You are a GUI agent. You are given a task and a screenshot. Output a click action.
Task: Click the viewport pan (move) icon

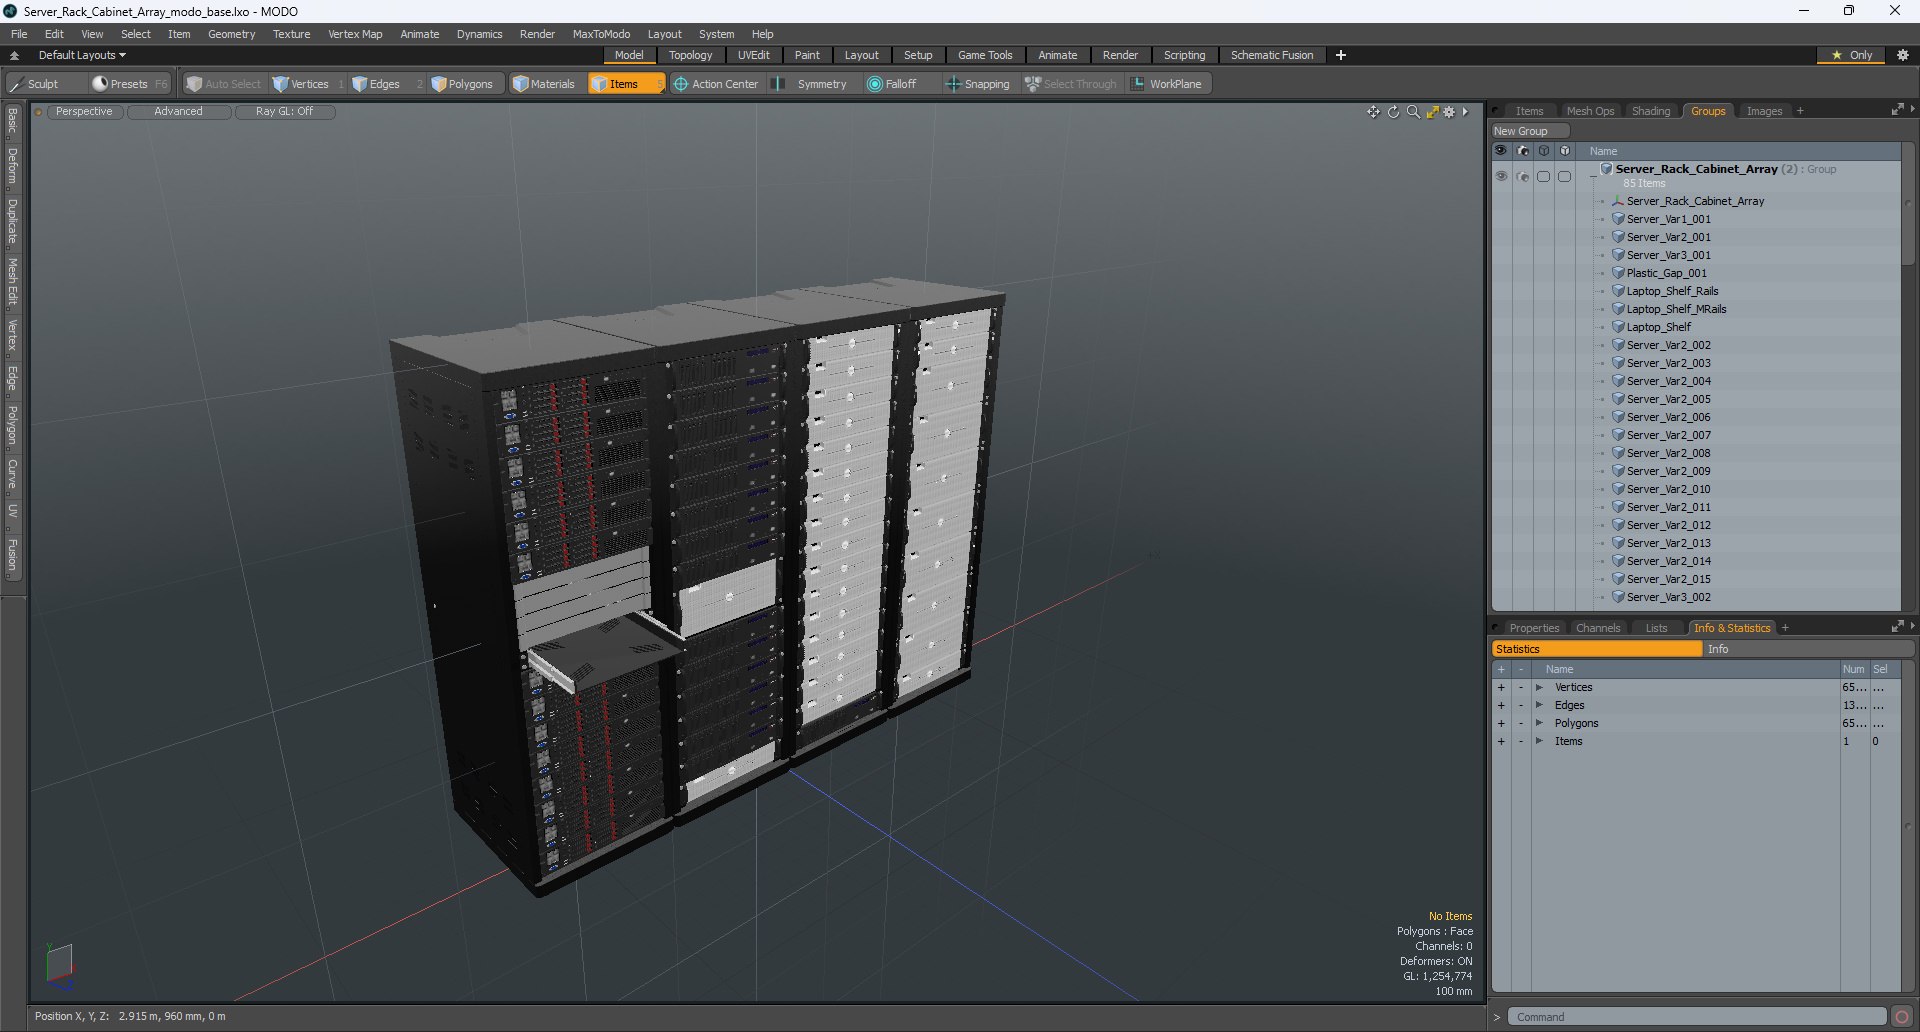click(1373, 112)
